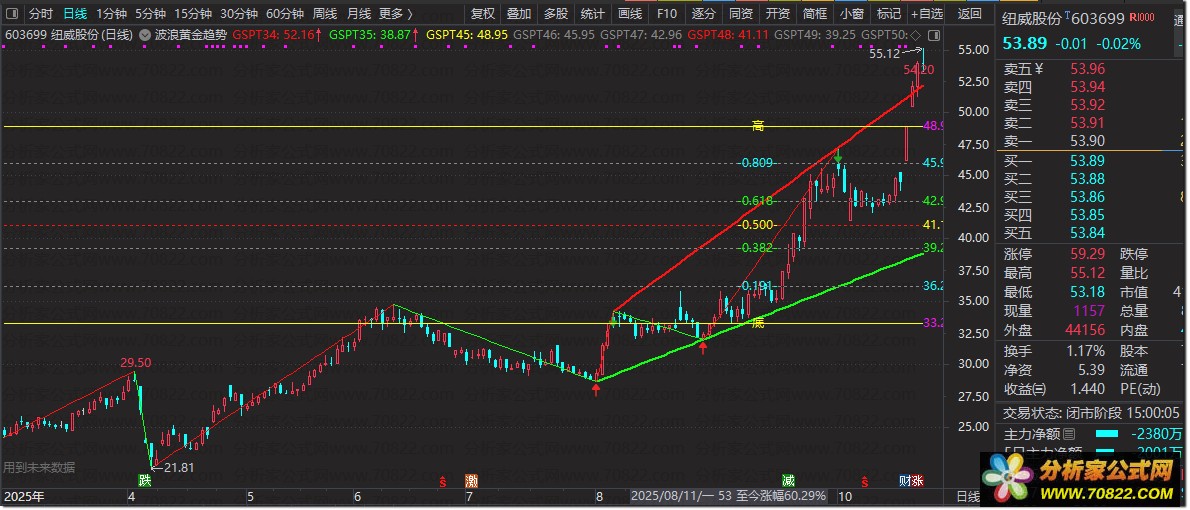Click the 外盘 value 44156

(1085, 331)
